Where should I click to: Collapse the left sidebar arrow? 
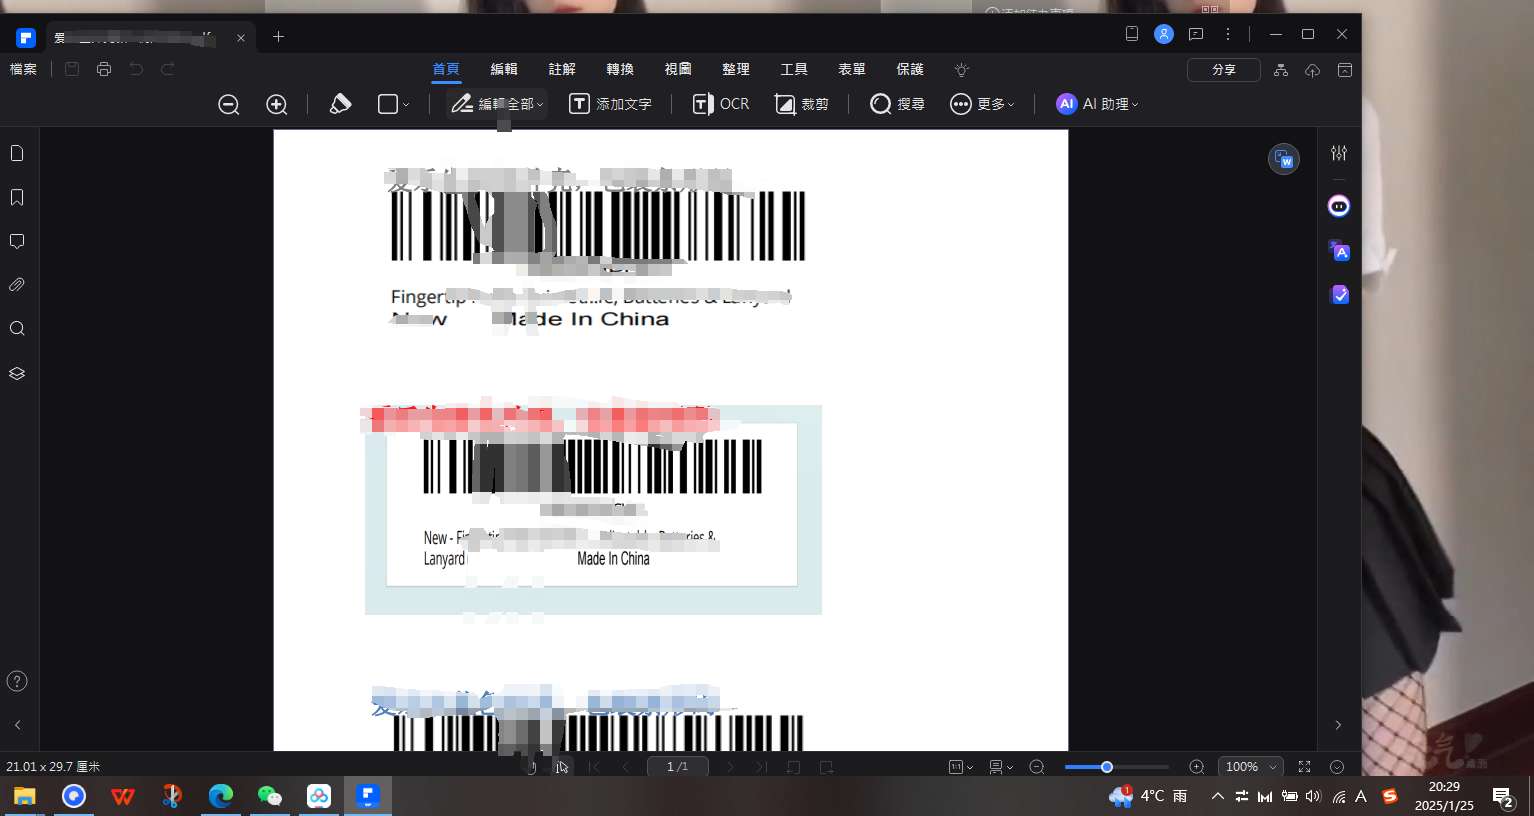click(x=17, y=725)
